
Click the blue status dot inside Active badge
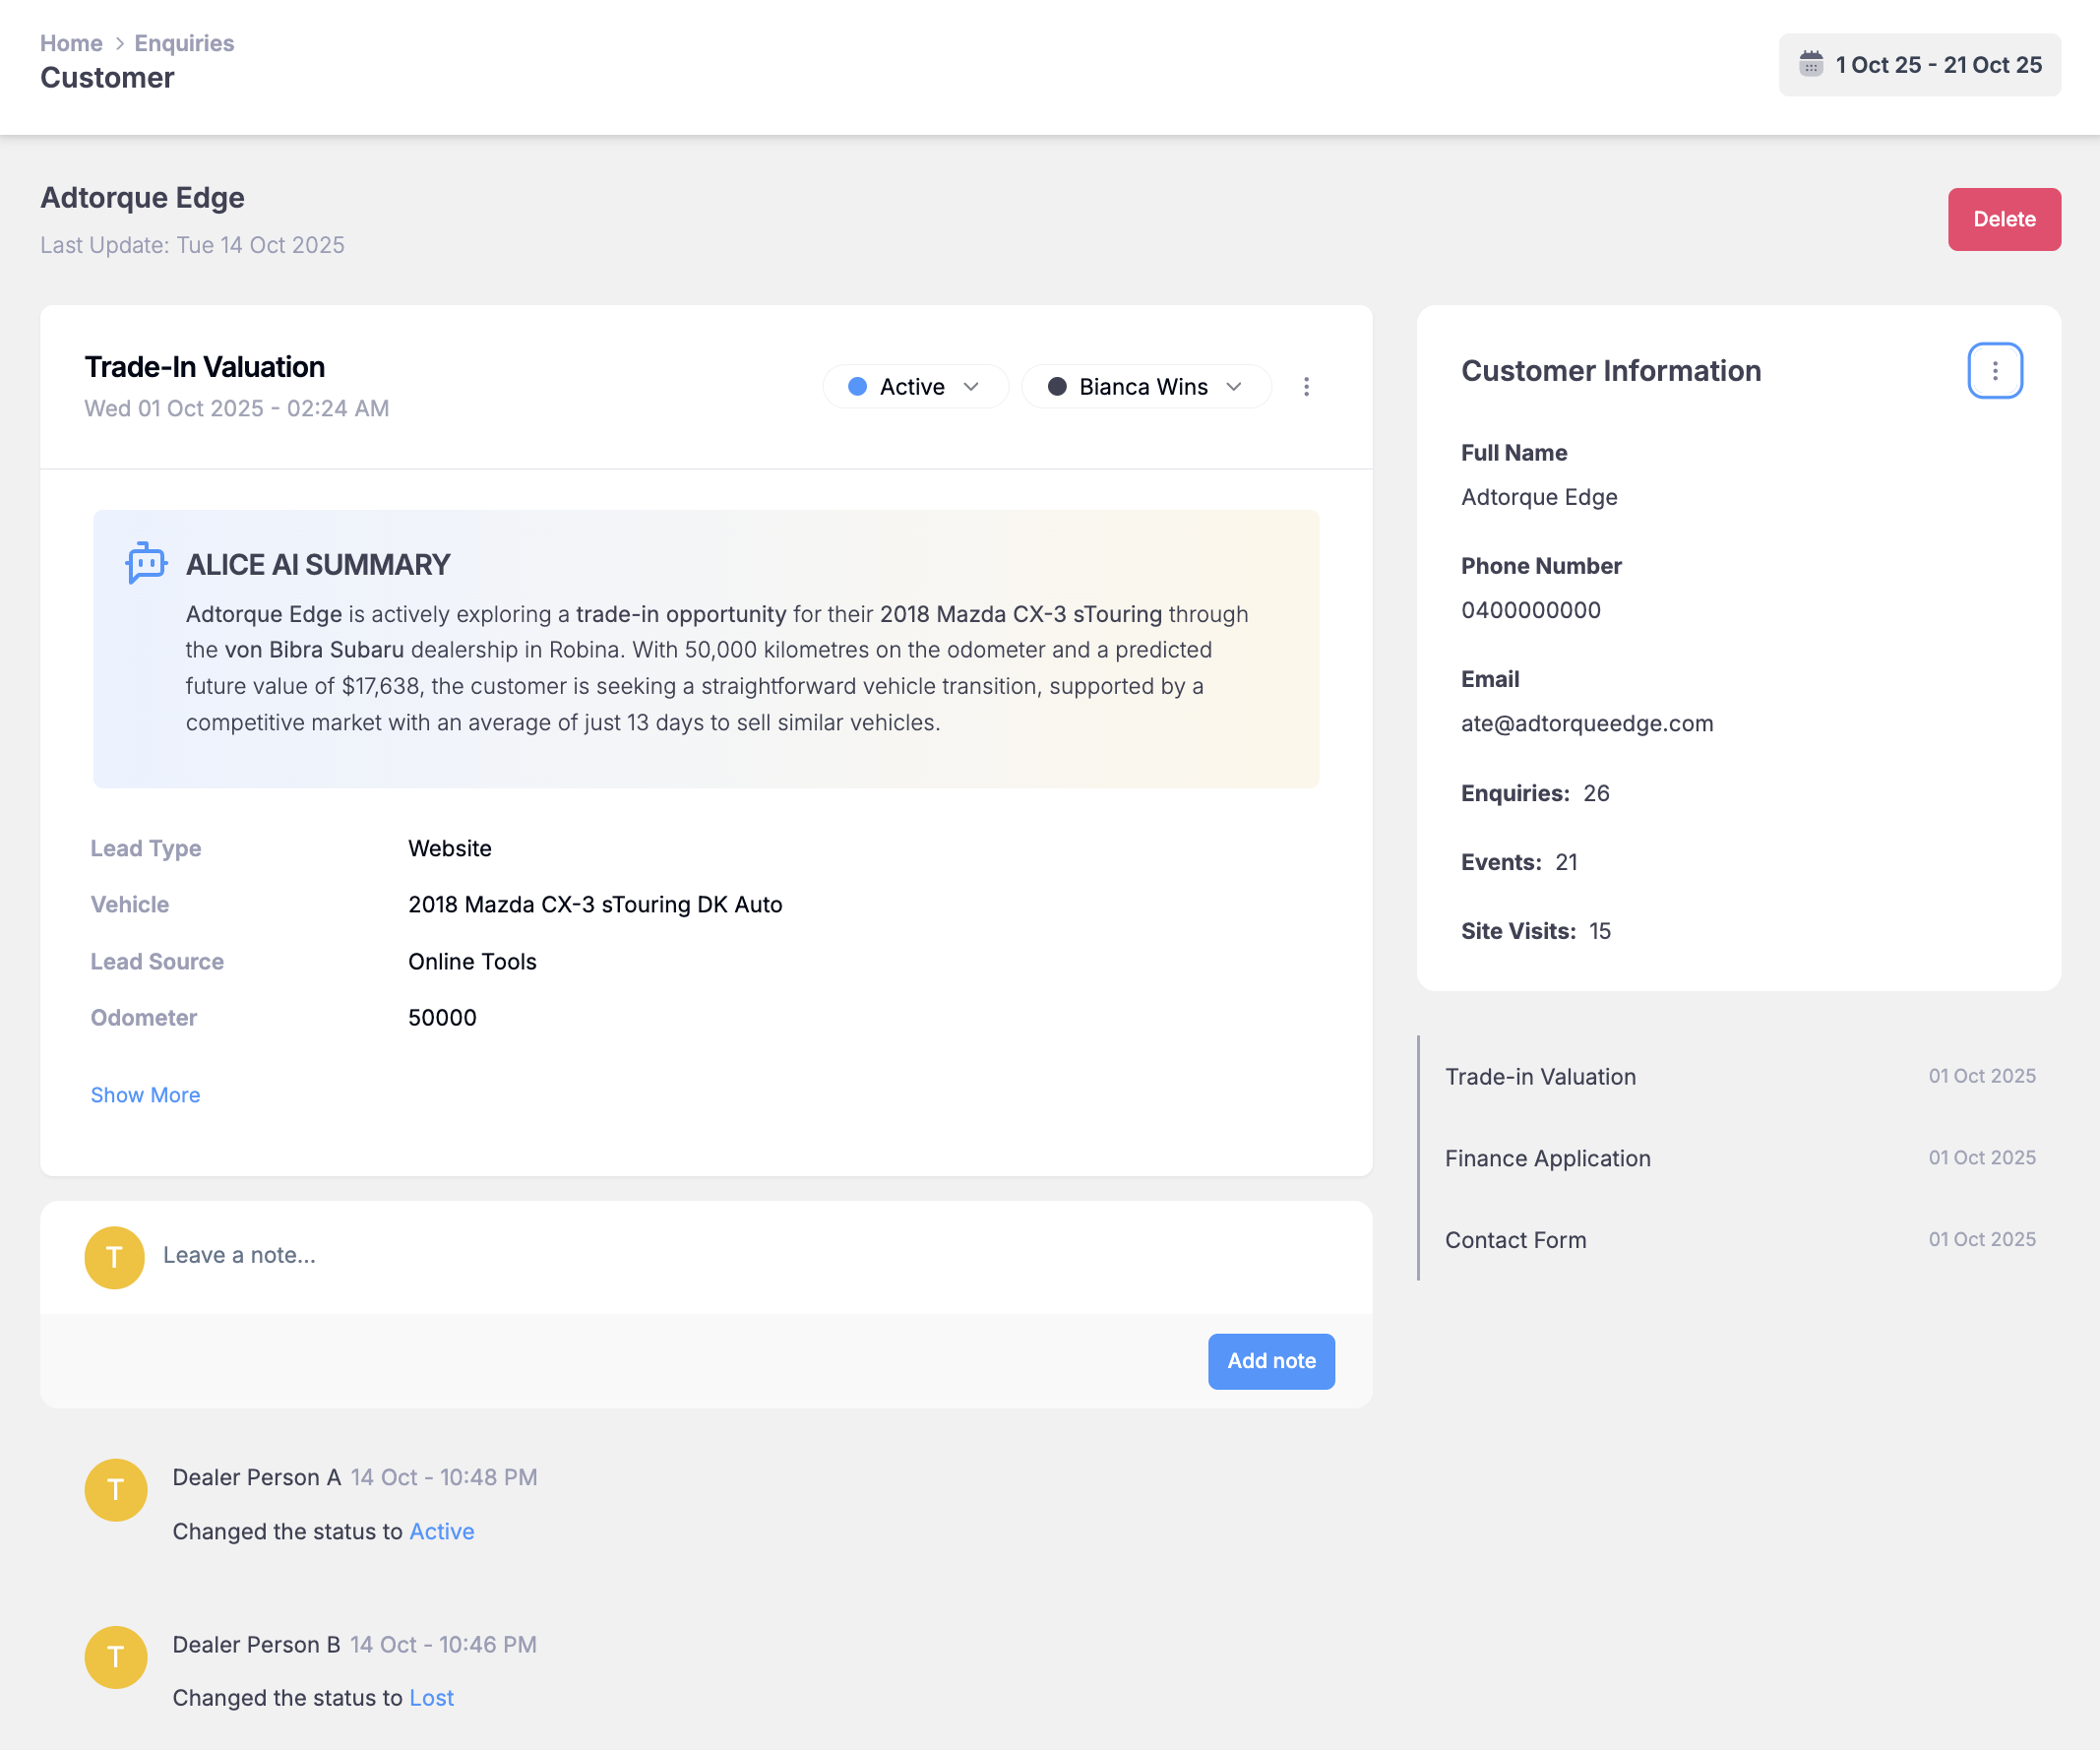(858, 386)
